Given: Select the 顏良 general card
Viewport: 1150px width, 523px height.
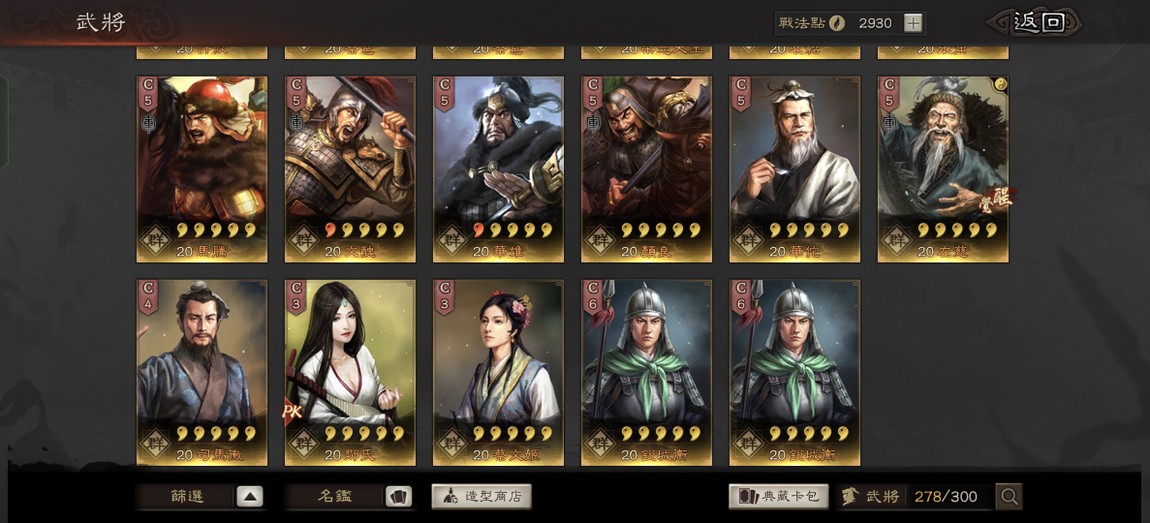Looking at the screenshot, I should [x=647, y=169].
